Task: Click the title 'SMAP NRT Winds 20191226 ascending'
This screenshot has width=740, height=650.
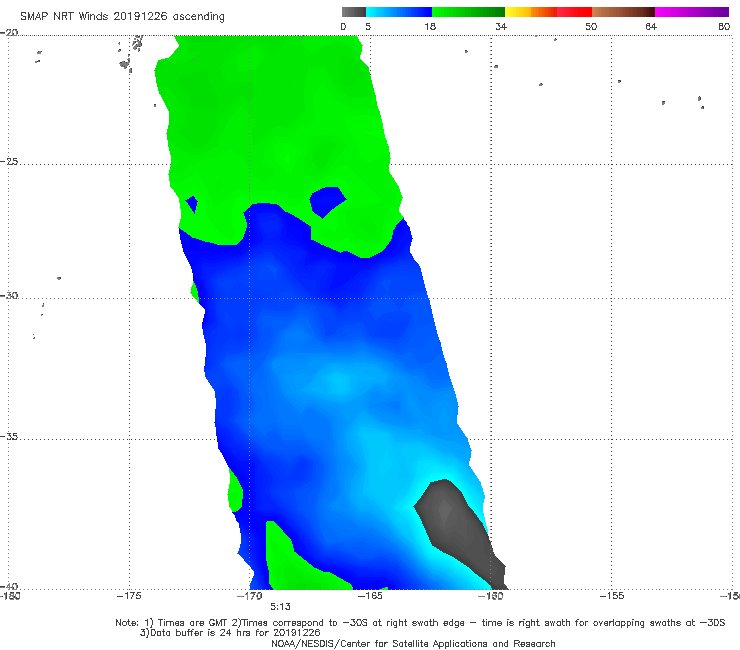Action: click(x=122, y=16)
